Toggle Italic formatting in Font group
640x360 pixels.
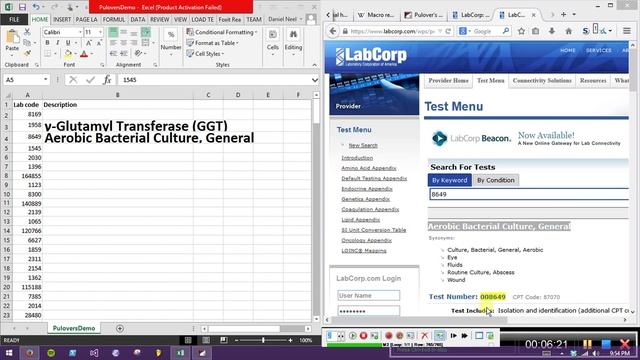(58, 43)
